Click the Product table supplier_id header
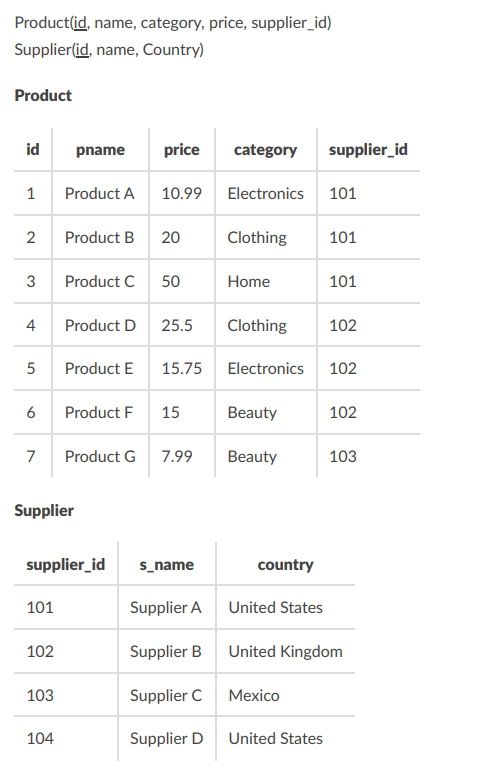The height and width of the screenshot is (761, 498). click(x=368, y=149)
